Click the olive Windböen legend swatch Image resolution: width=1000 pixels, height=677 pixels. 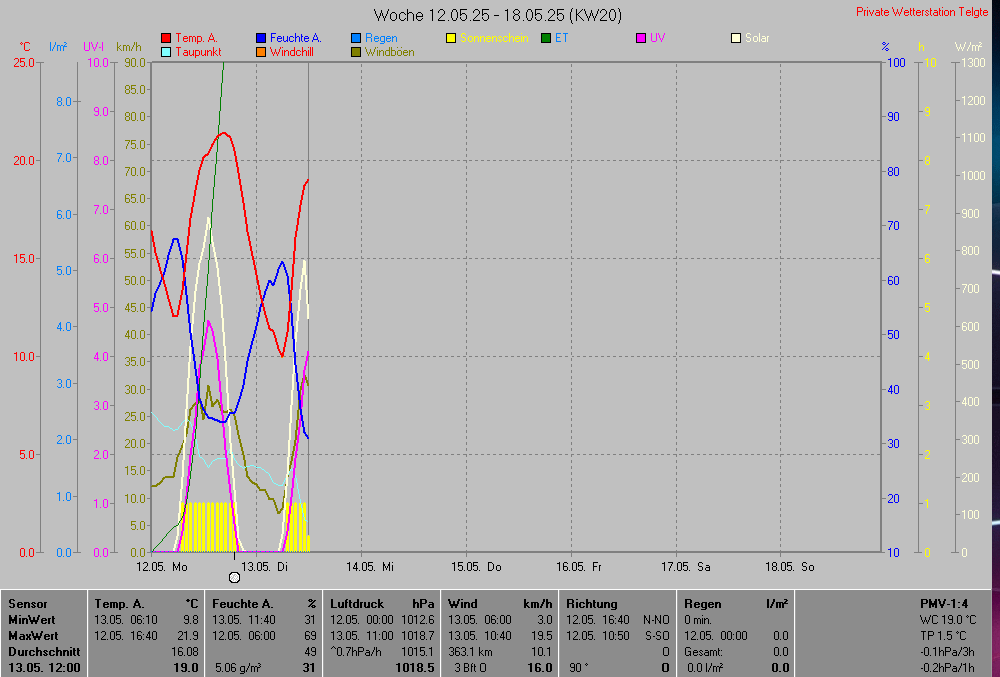(x=356, y=52)
